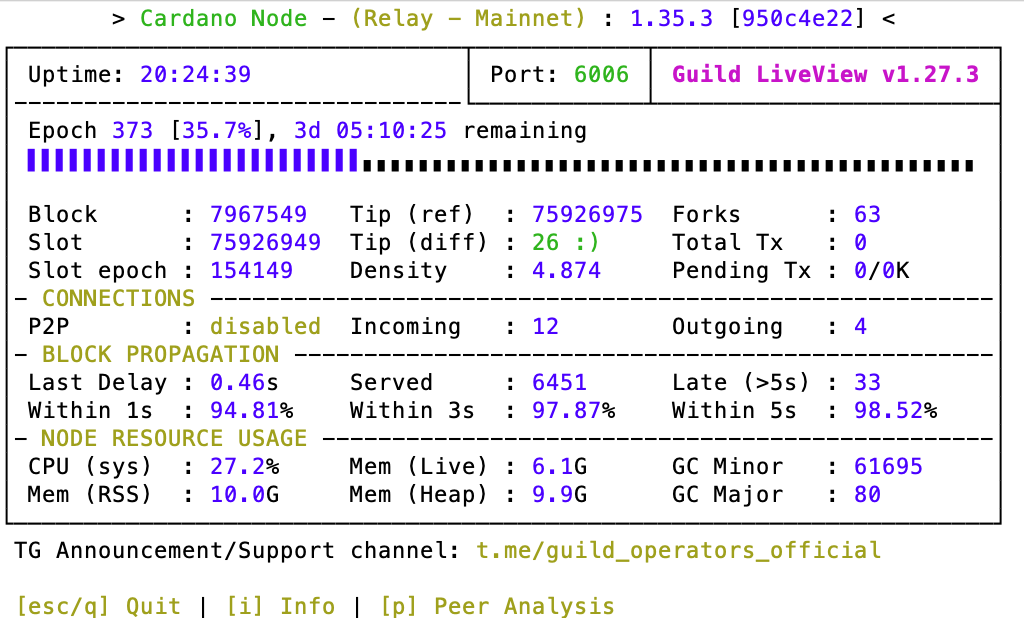1024x618 pixels.
Task: Select the Tip (ref) value 75926975
Action: click(x=587, y=214)
